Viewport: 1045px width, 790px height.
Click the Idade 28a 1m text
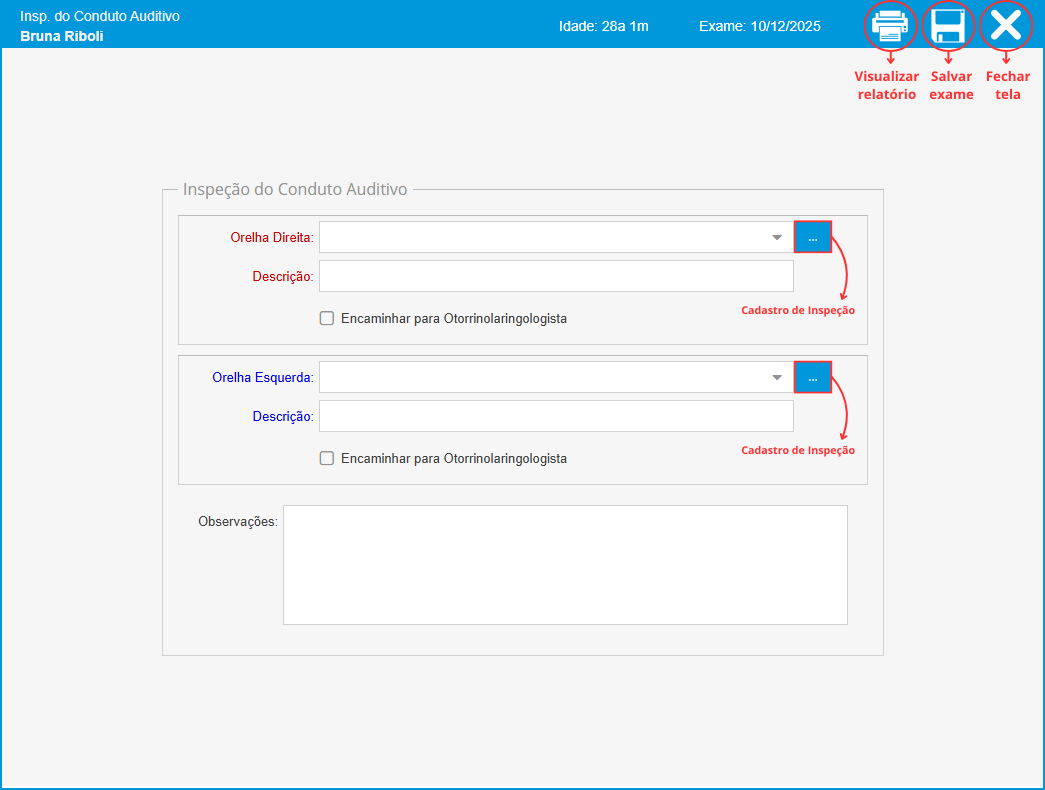604,26
